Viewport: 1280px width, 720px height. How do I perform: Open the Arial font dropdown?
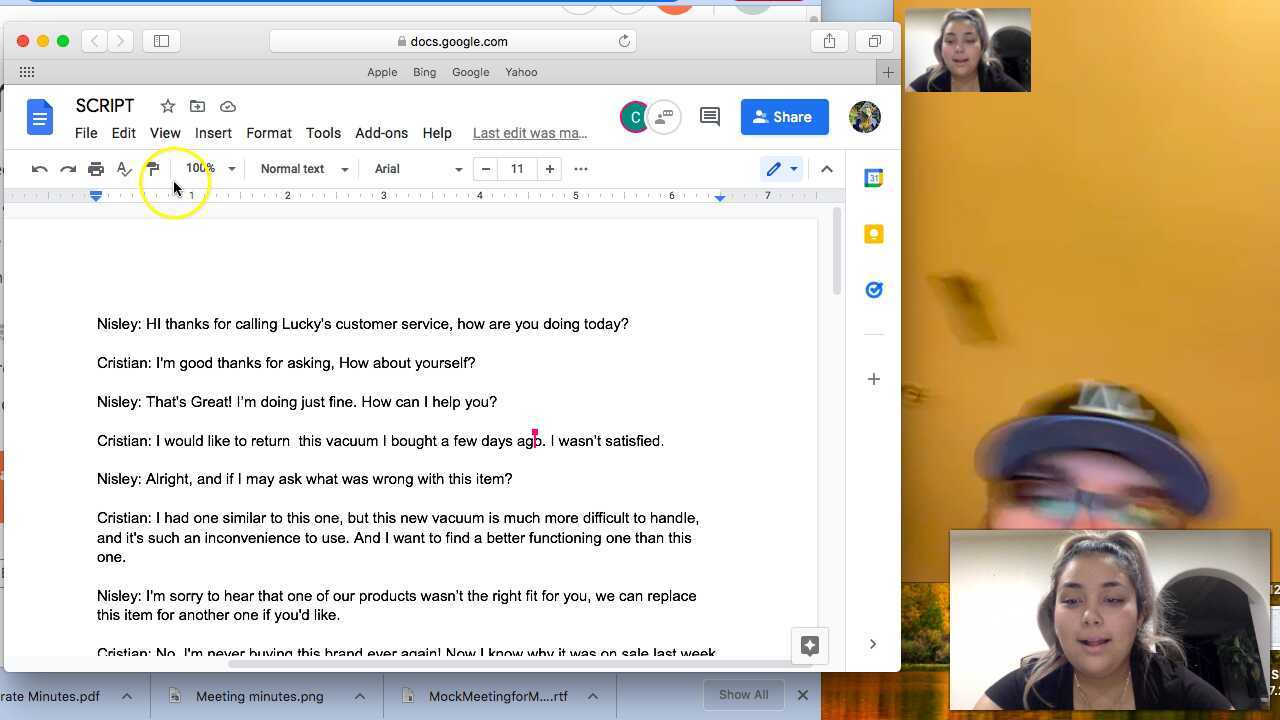(418, 169)
